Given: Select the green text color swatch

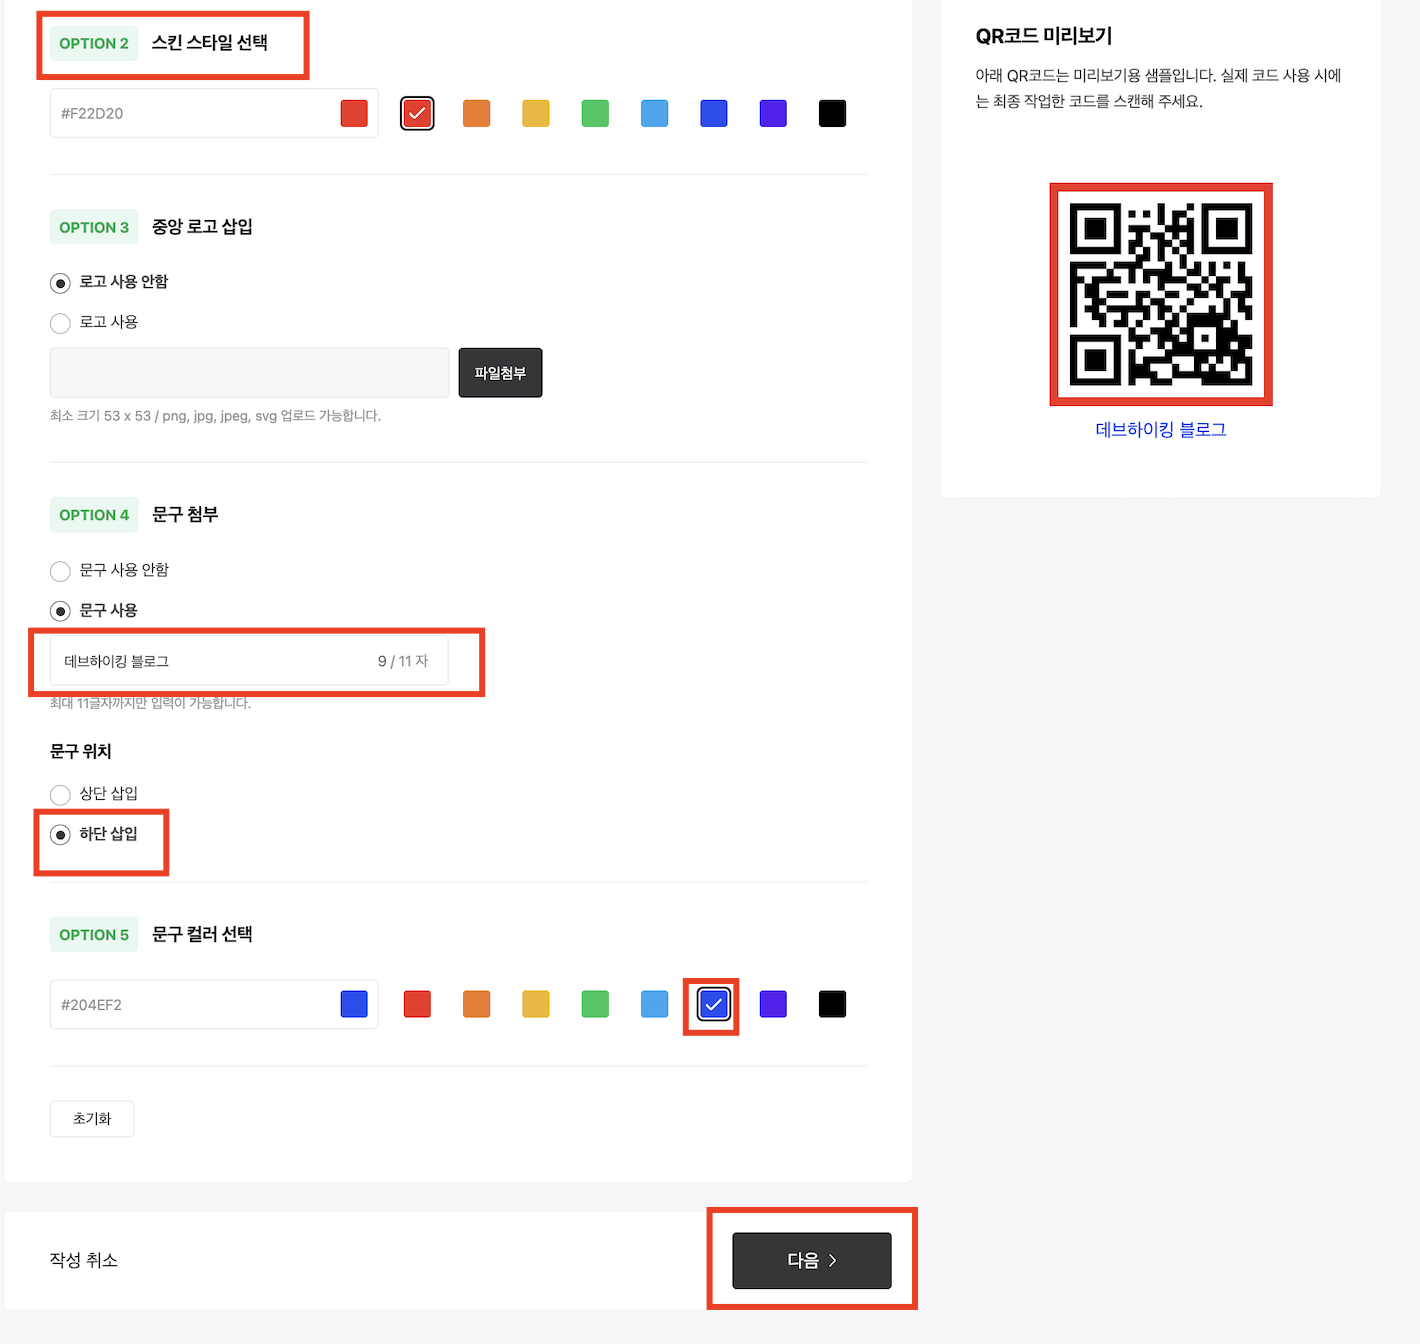Looking at the screenshot, I should 595,1004.
